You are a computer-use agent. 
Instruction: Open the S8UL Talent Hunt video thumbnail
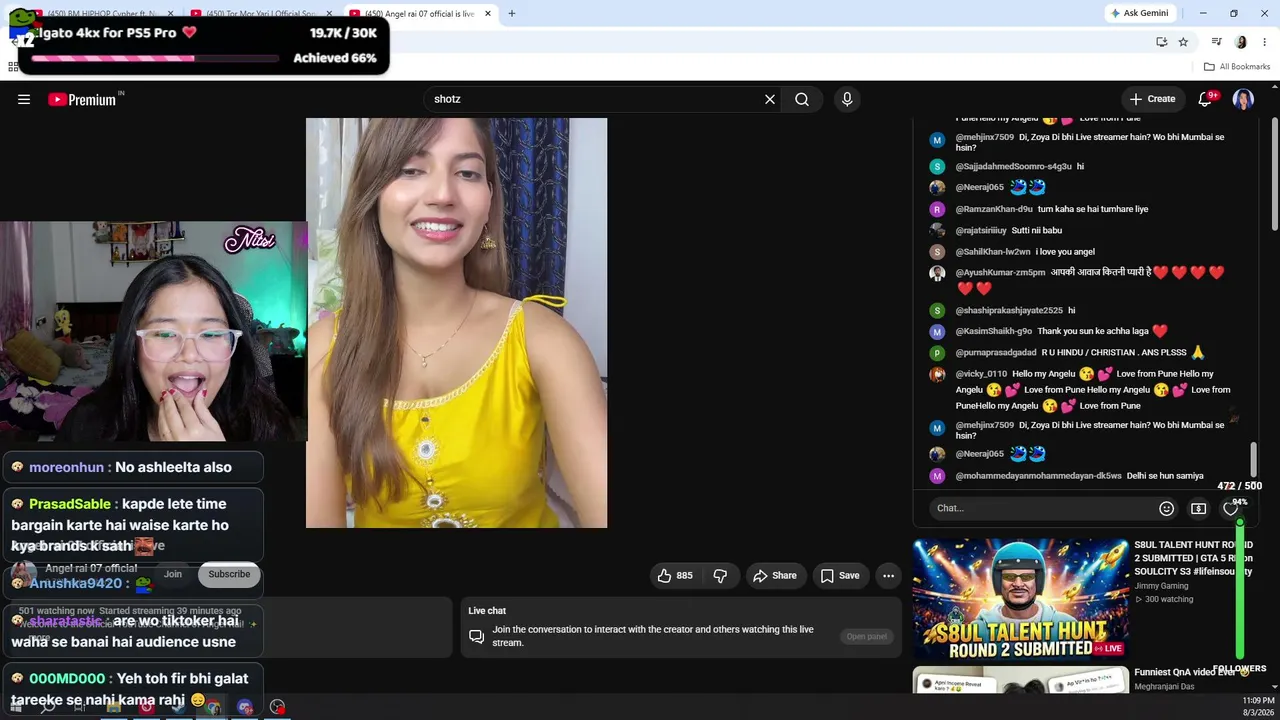(1020, 600)
